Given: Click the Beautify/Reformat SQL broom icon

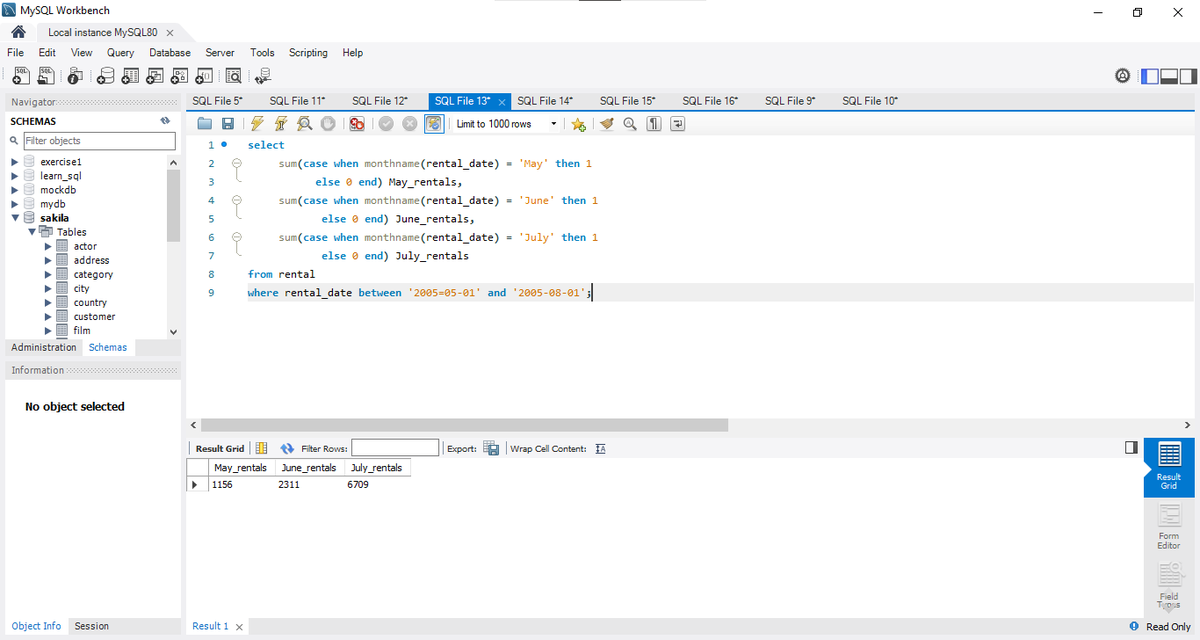Looking at the screenshot, I should pyautogui.click(x=606, y=123).
